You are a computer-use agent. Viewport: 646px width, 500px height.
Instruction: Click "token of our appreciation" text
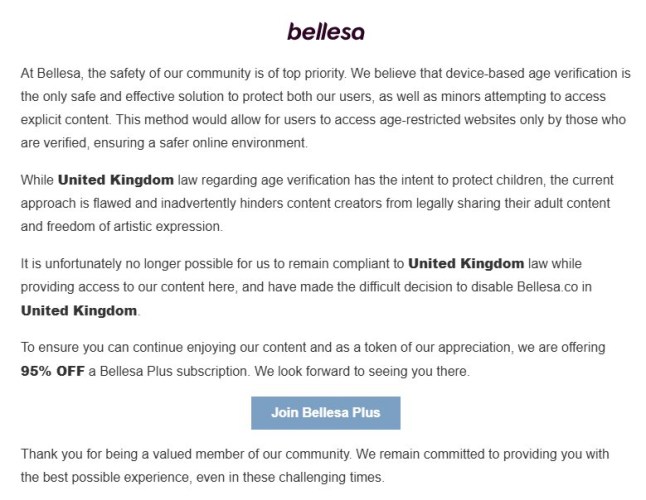click(422, 347)
